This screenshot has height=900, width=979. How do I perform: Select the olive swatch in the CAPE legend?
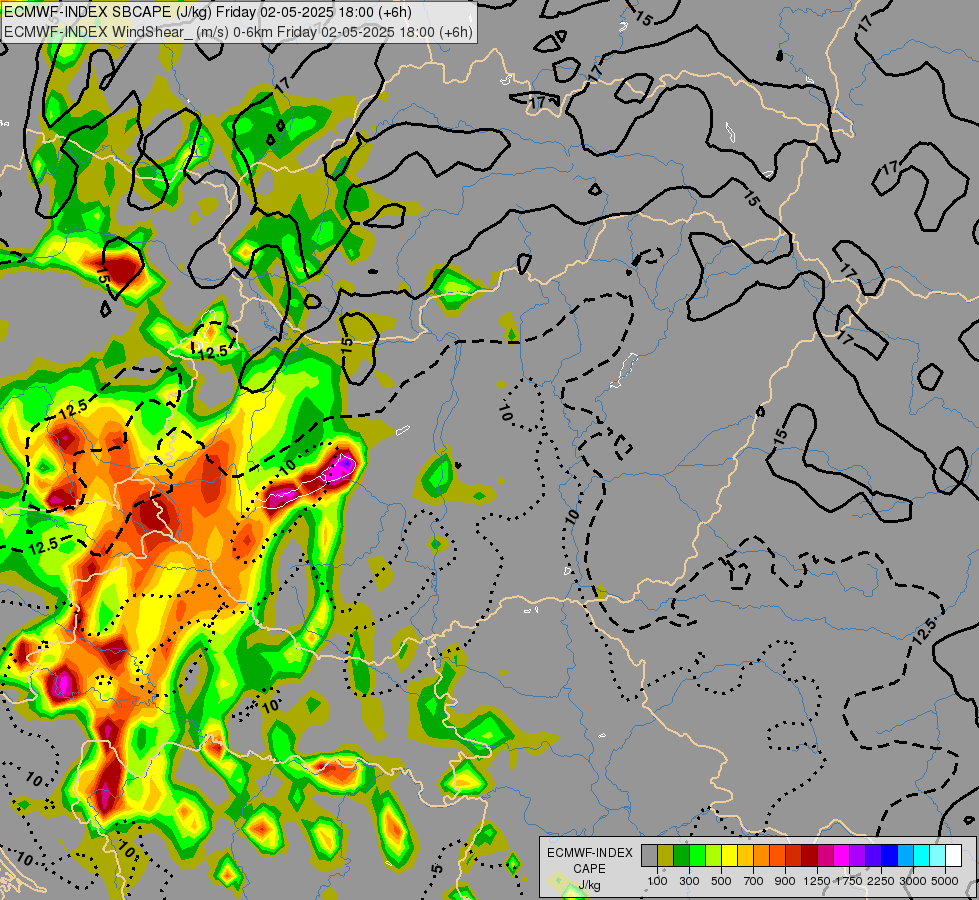tap(665, 855)
